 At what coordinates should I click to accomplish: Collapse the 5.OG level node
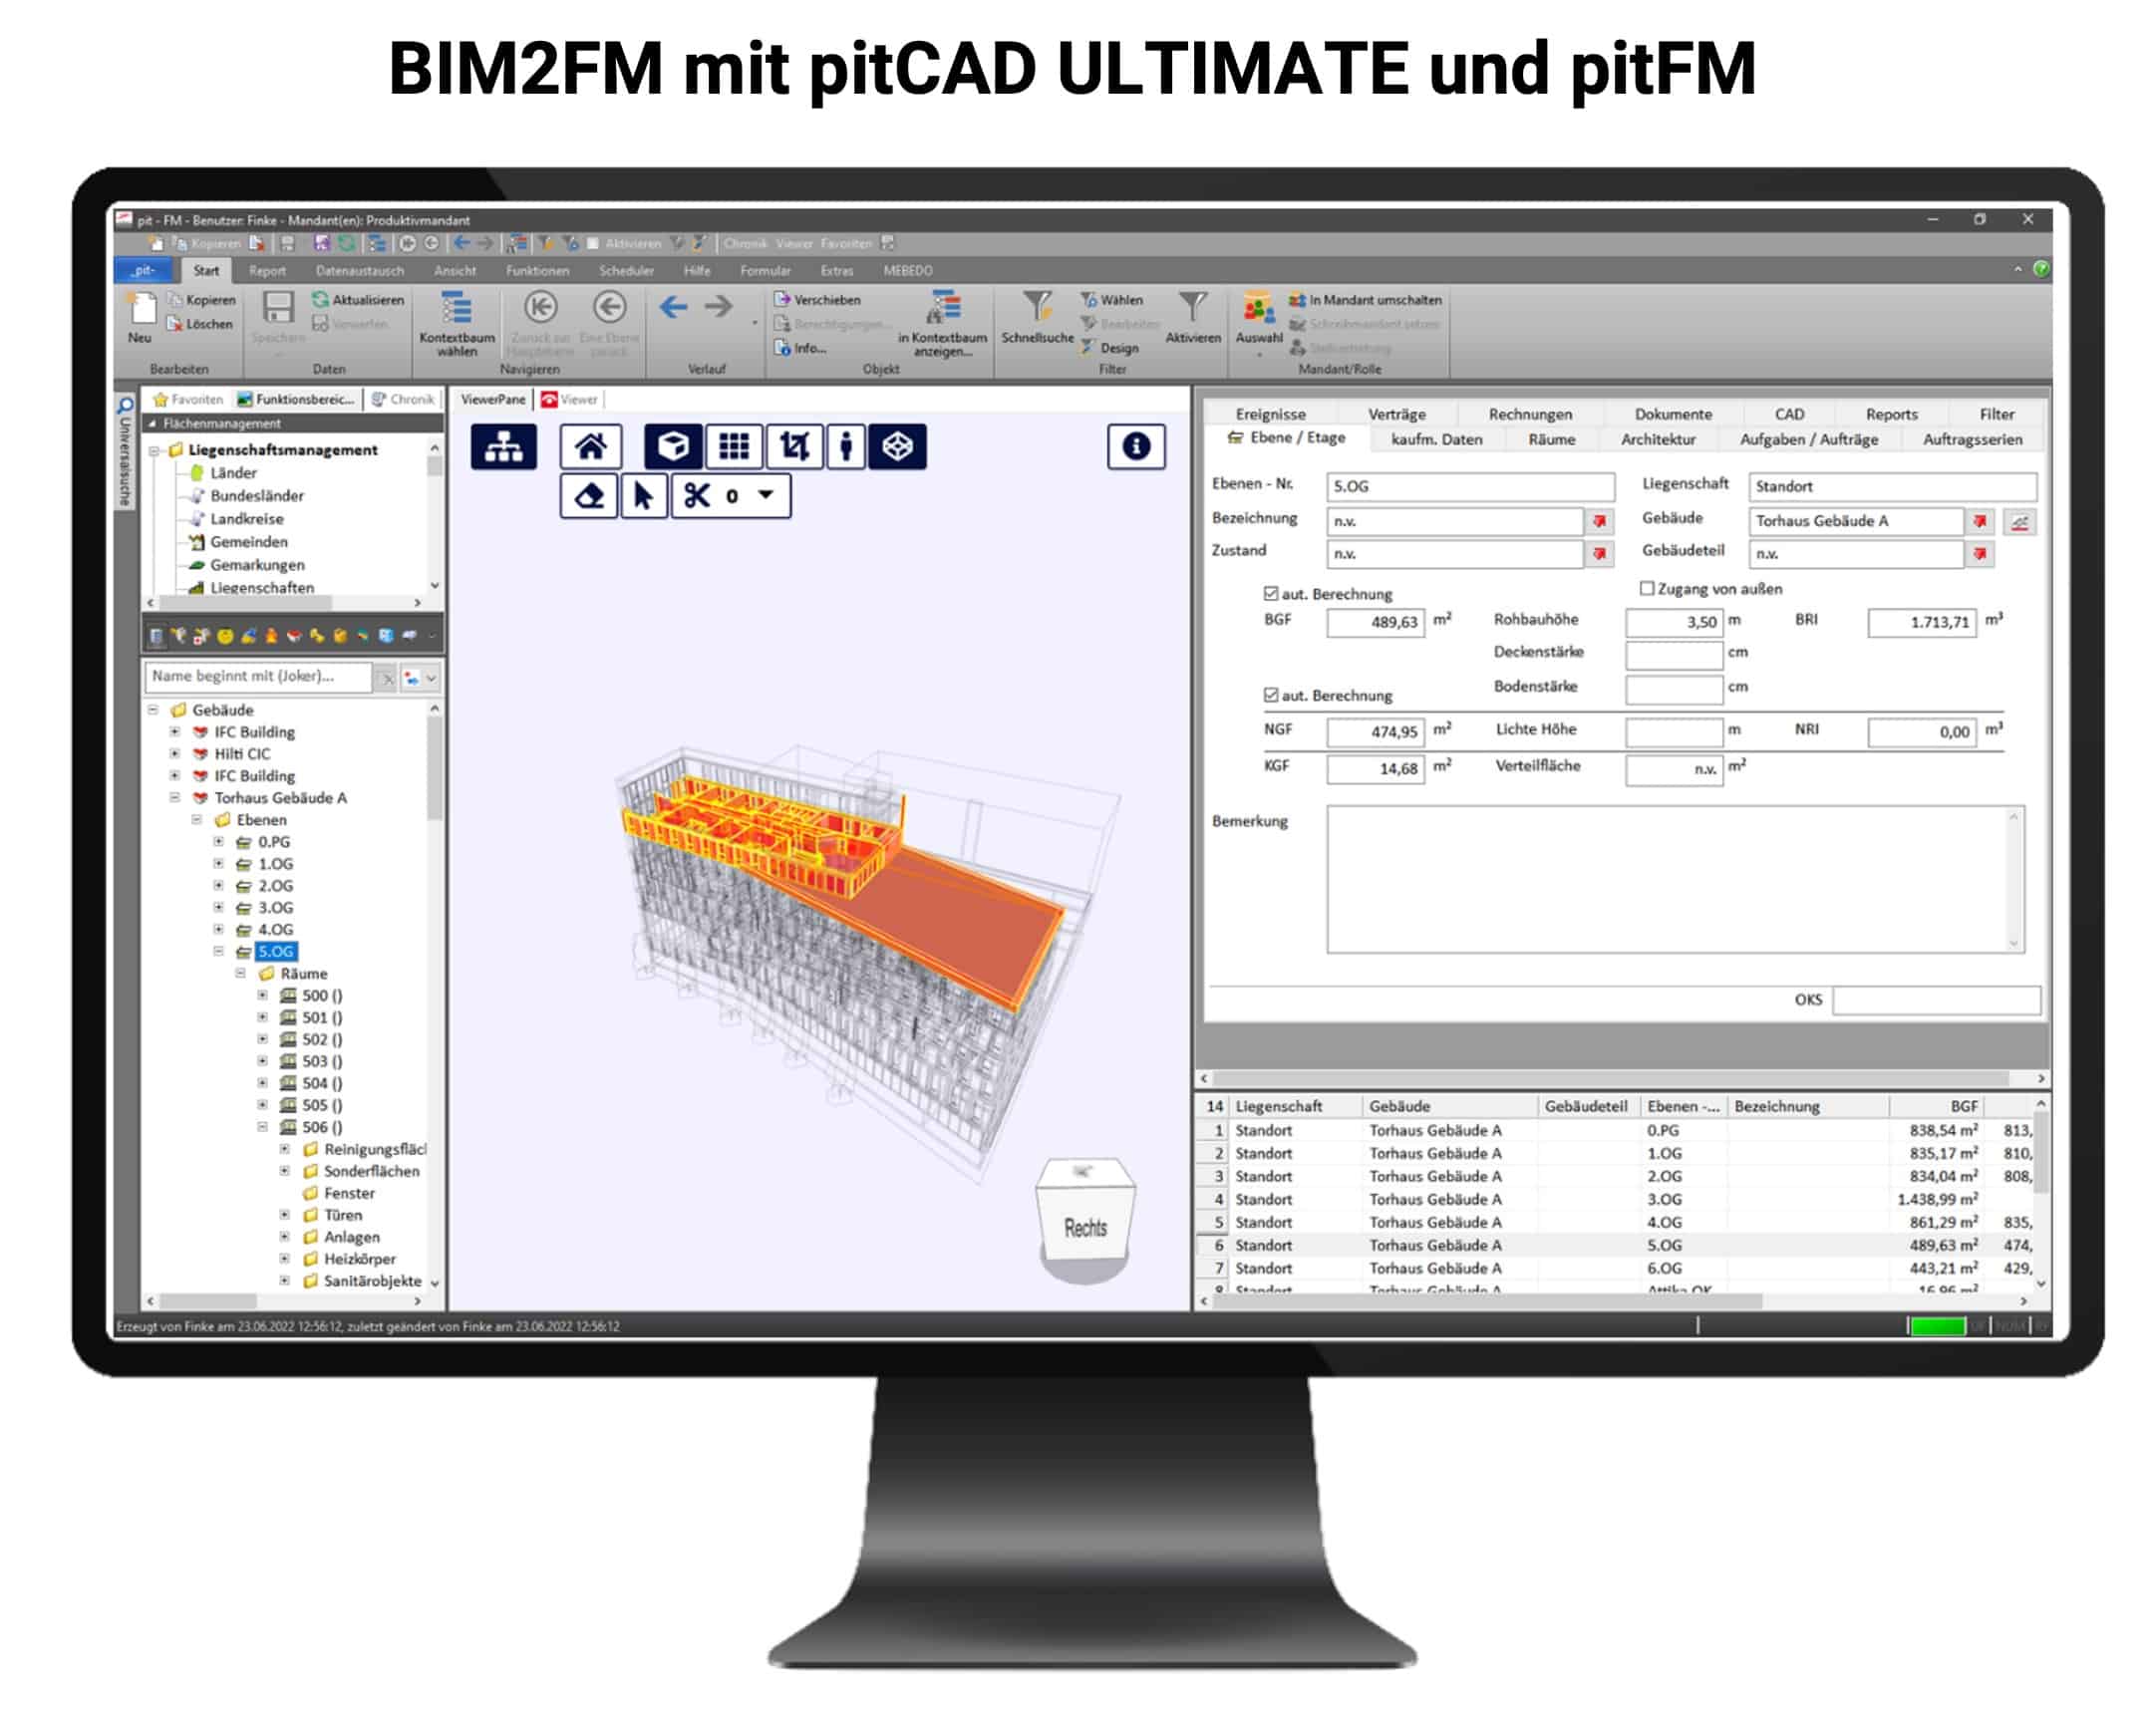218,952
